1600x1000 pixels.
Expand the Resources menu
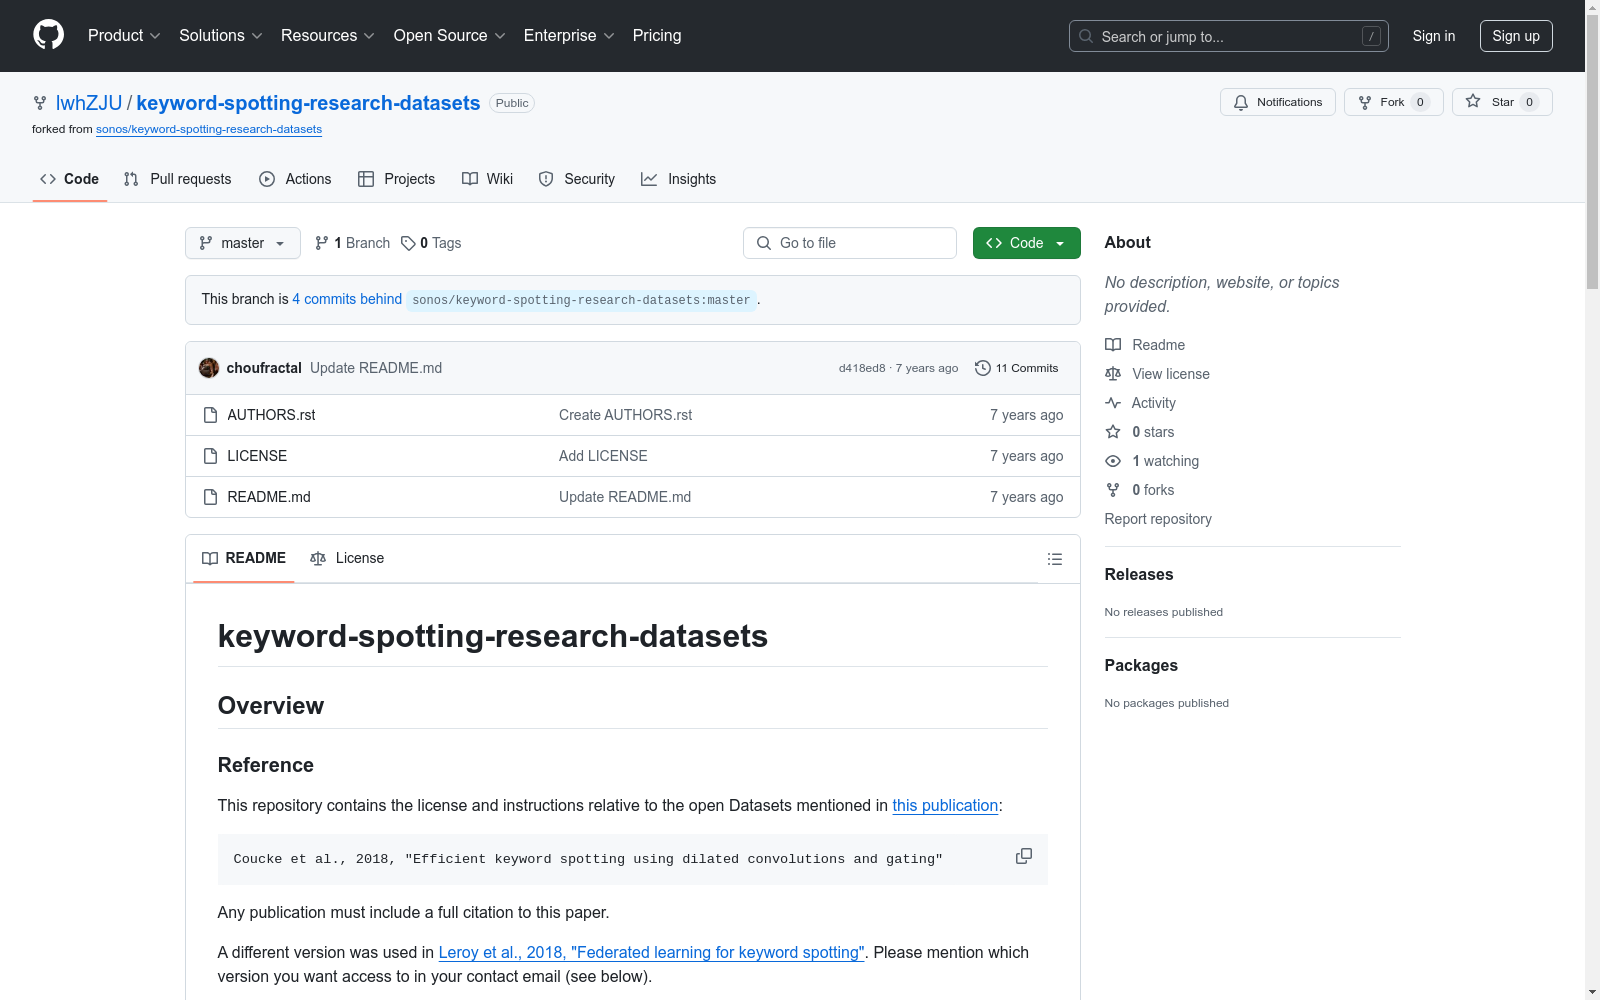(328, 36)
